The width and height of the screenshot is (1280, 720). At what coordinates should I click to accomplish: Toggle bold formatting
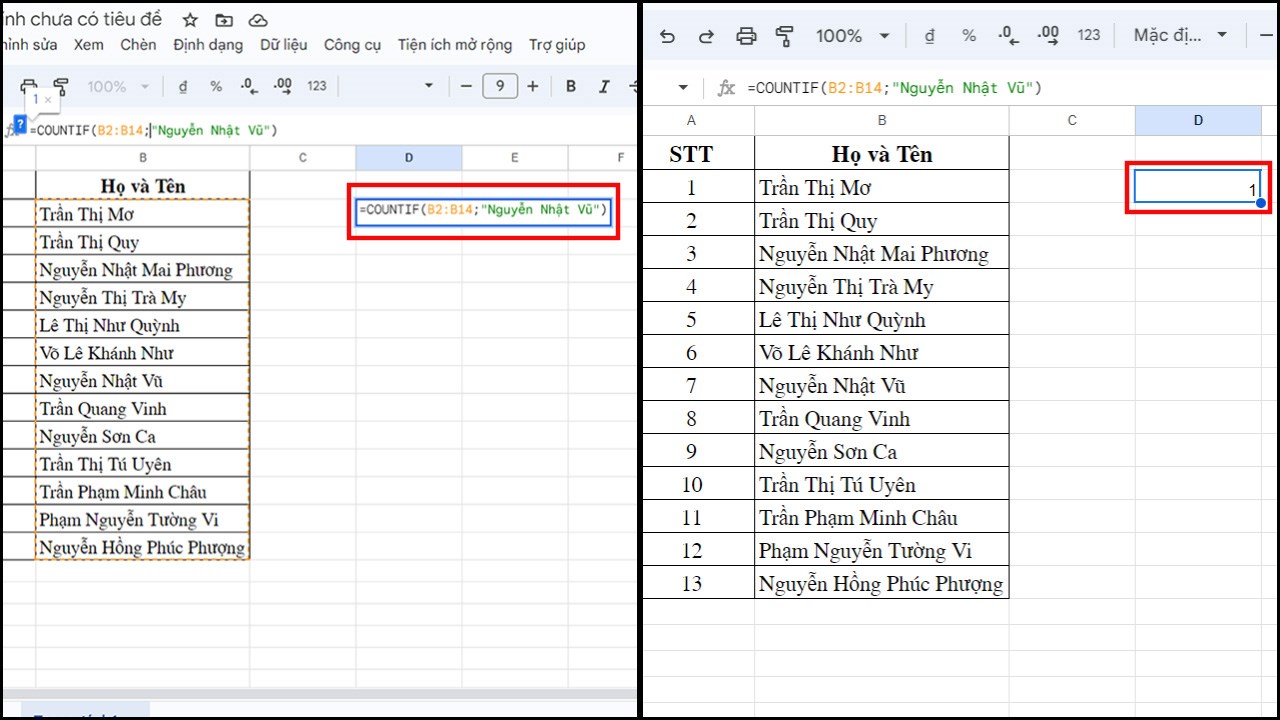pyautogui.click(x=571, y=87)
